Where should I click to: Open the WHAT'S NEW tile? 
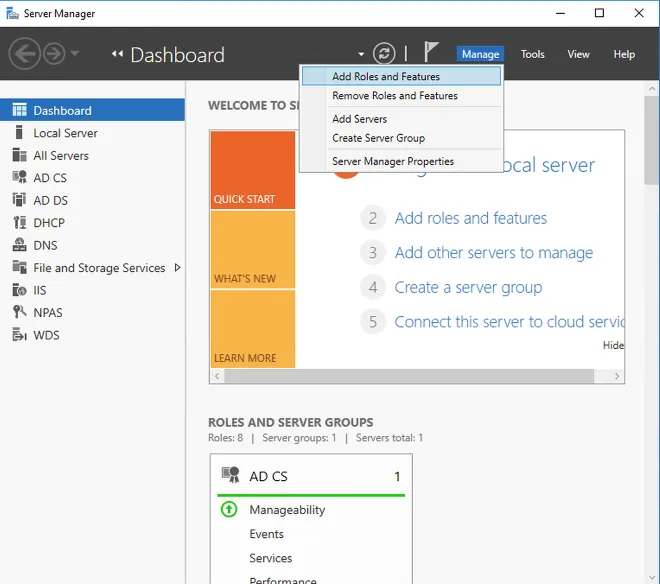click(253, 249)
